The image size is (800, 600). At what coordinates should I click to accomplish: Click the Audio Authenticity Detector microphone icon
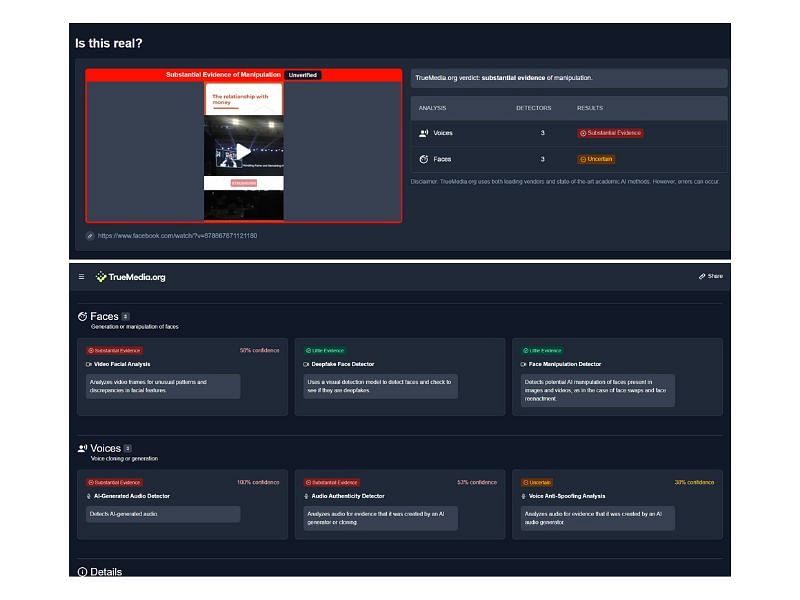tap(306, 496)
